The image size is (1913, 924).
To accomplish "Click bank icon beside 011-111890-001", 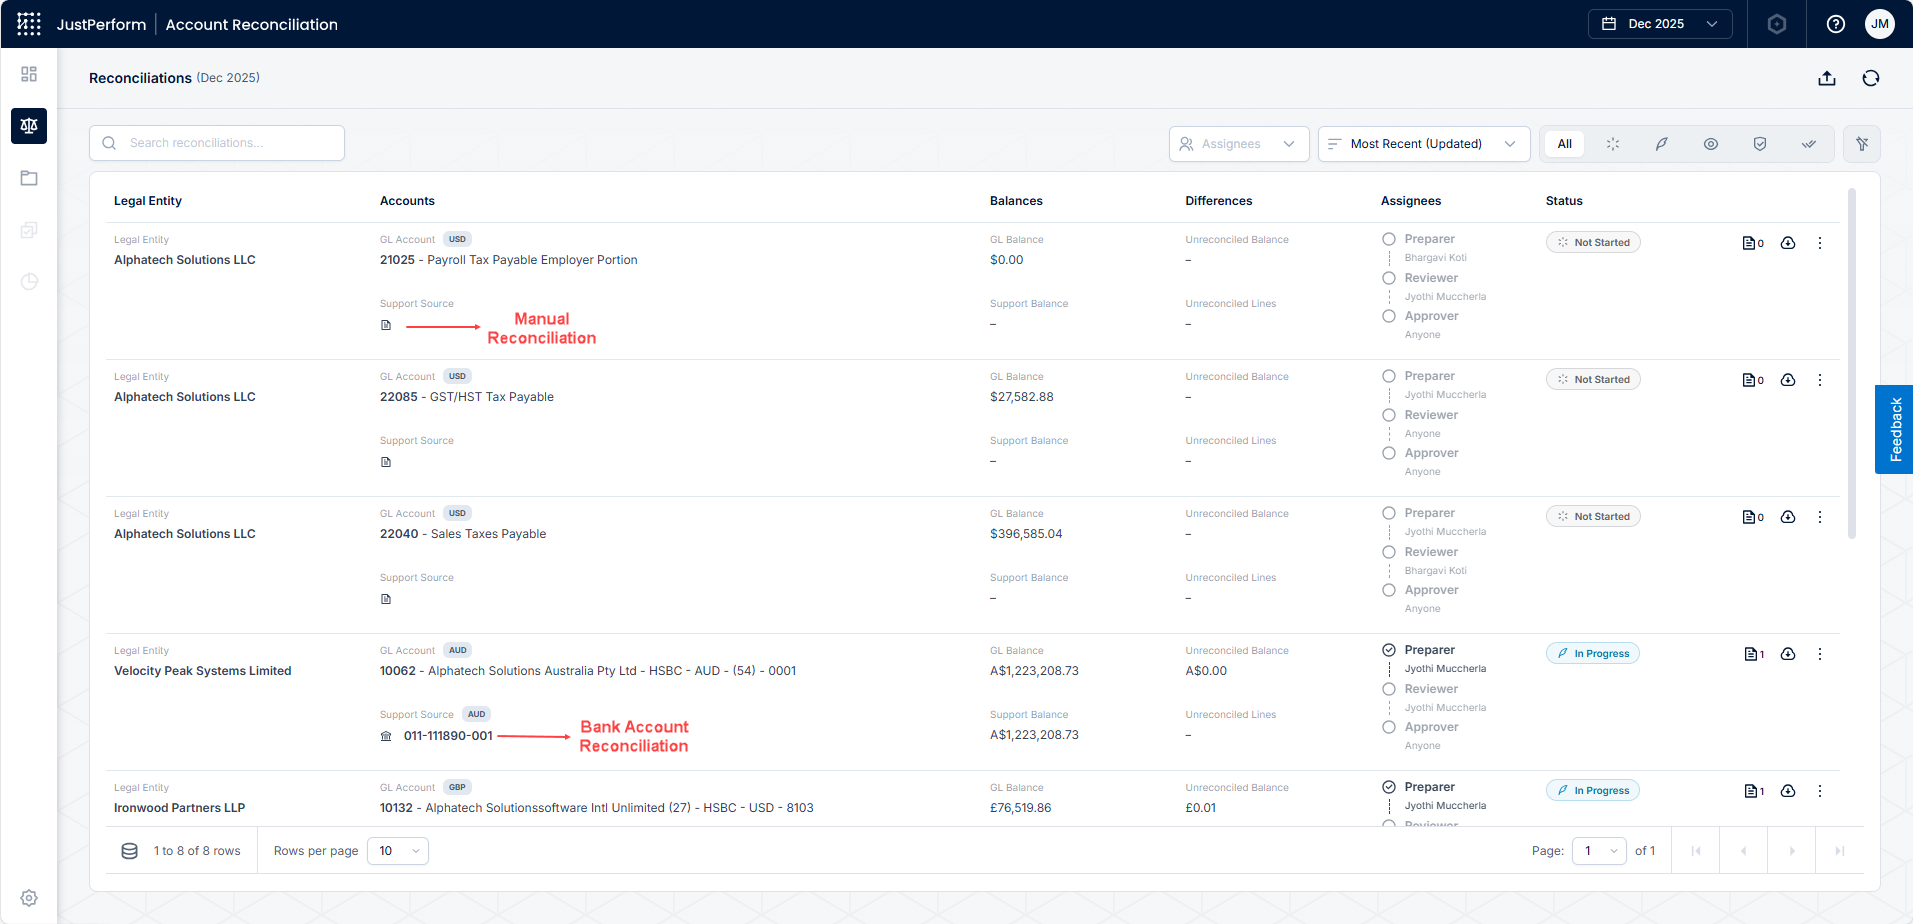I will coord(386,736).
